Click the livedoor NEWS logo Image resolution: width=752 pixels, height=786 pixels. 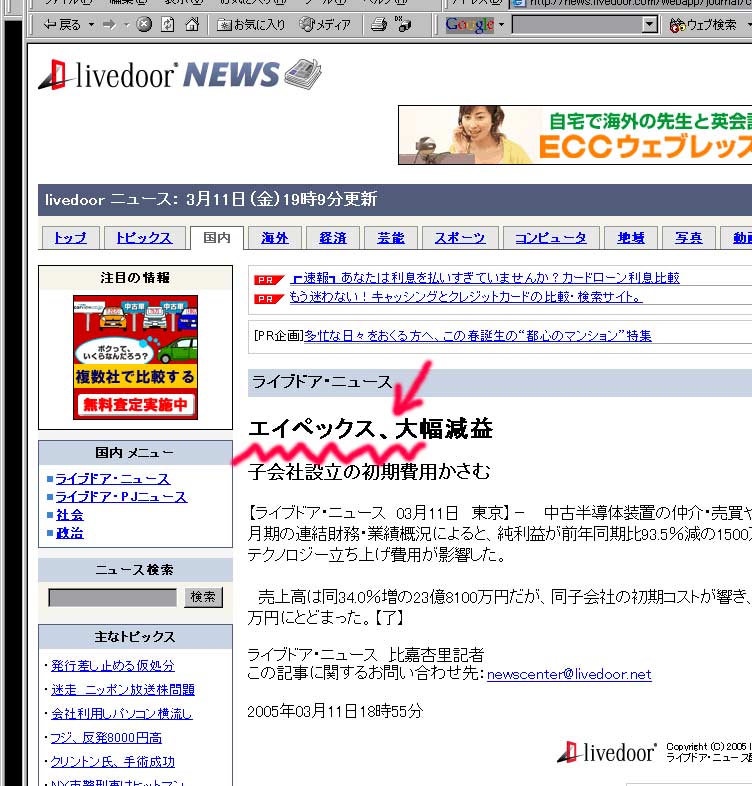click(179, 75)
